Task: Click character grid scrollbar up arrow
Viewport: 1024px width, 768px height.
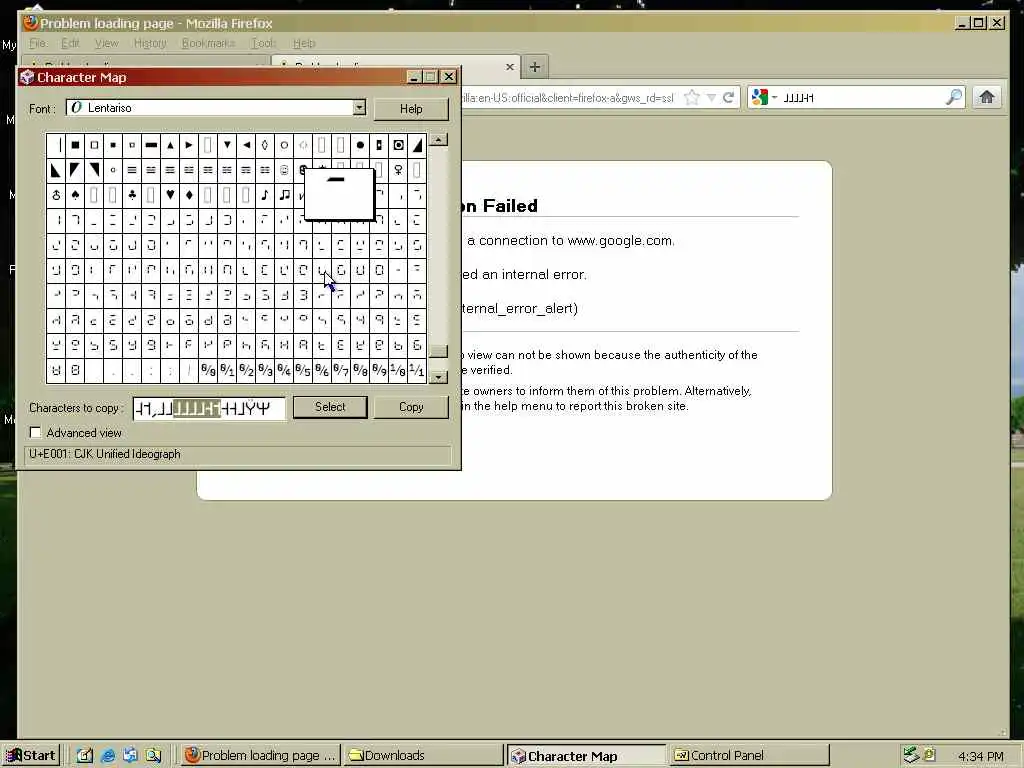Action: pyautogui.click(x=438, y=140)
